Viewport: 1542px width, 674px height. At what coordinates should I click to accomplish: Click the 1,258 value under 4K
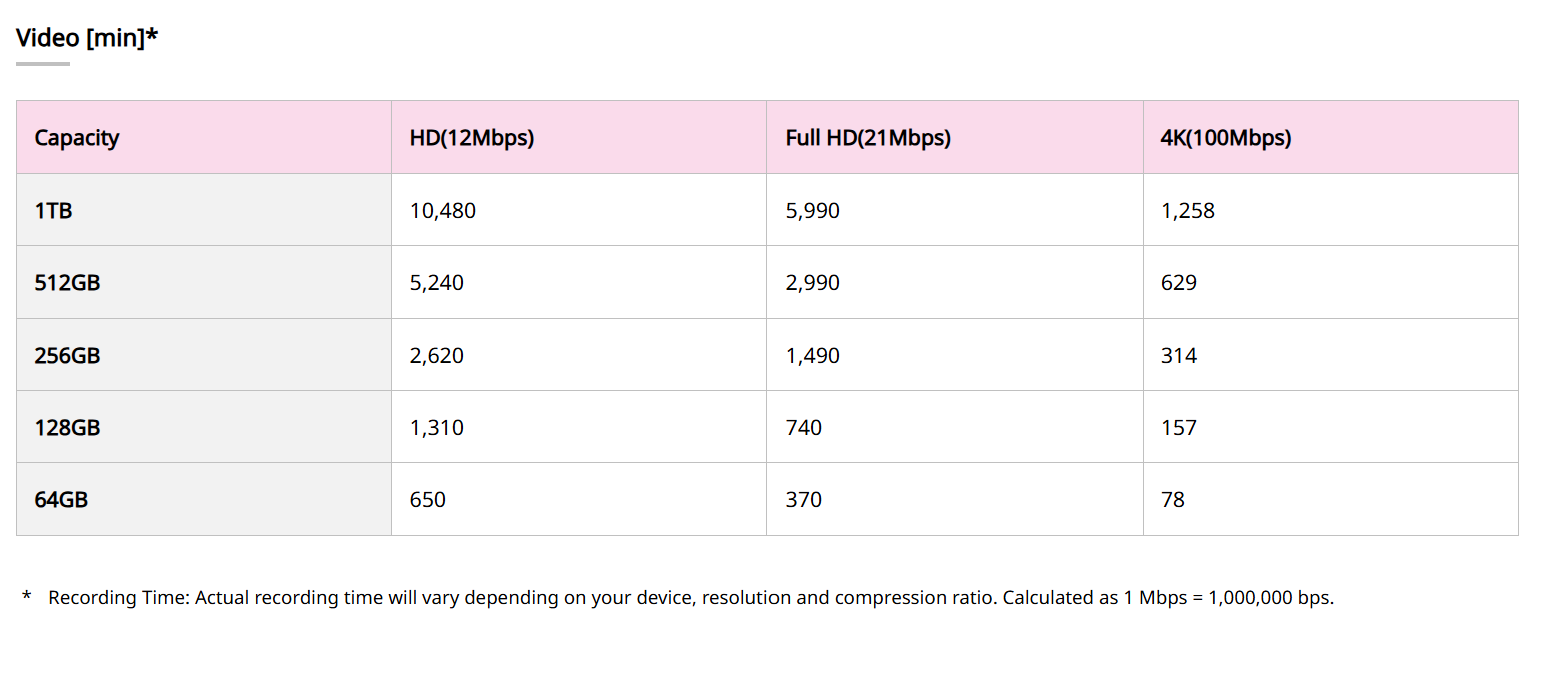click(x=1188, y=211)
